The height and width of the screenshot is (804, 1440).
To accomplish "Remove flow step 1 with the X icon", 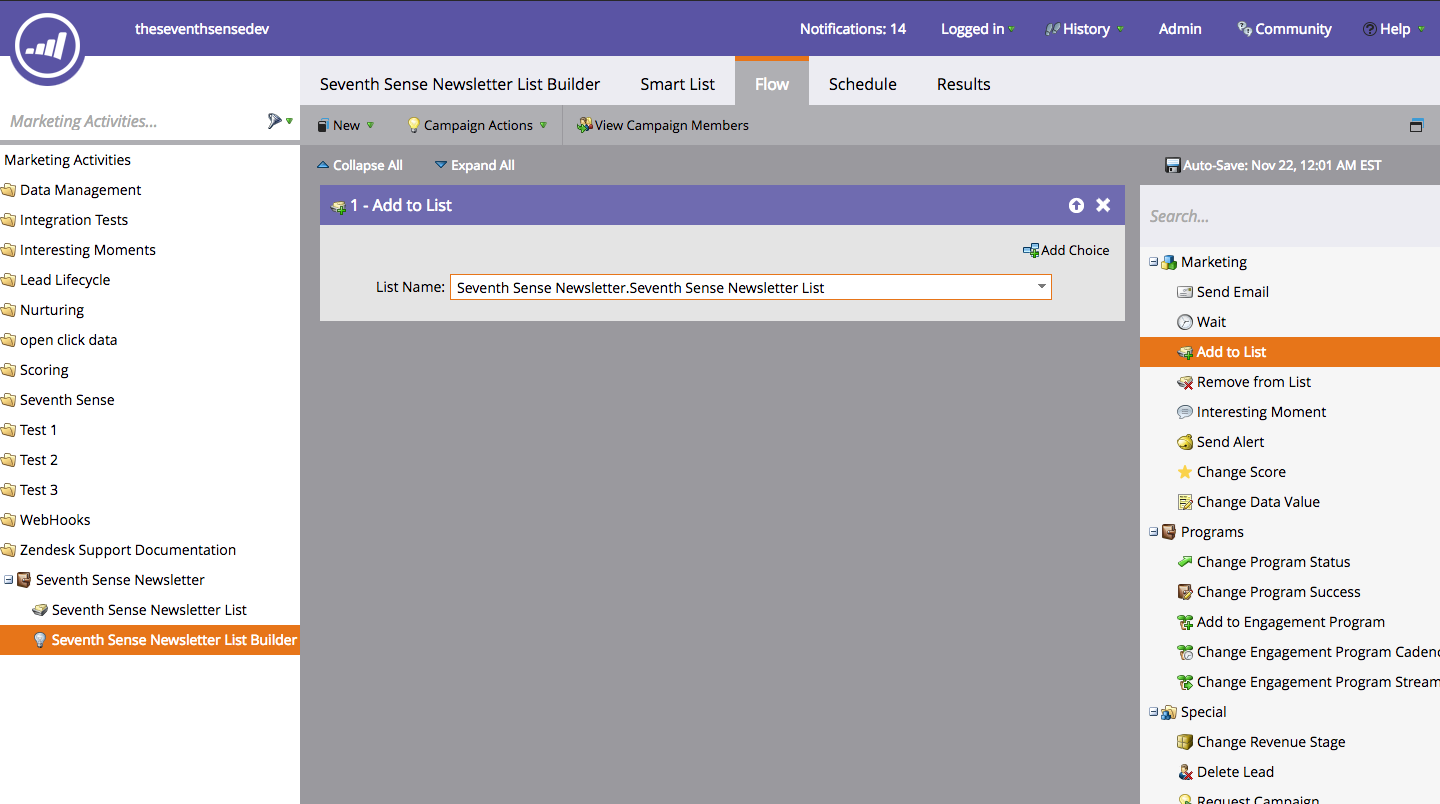I will 1103,205.
